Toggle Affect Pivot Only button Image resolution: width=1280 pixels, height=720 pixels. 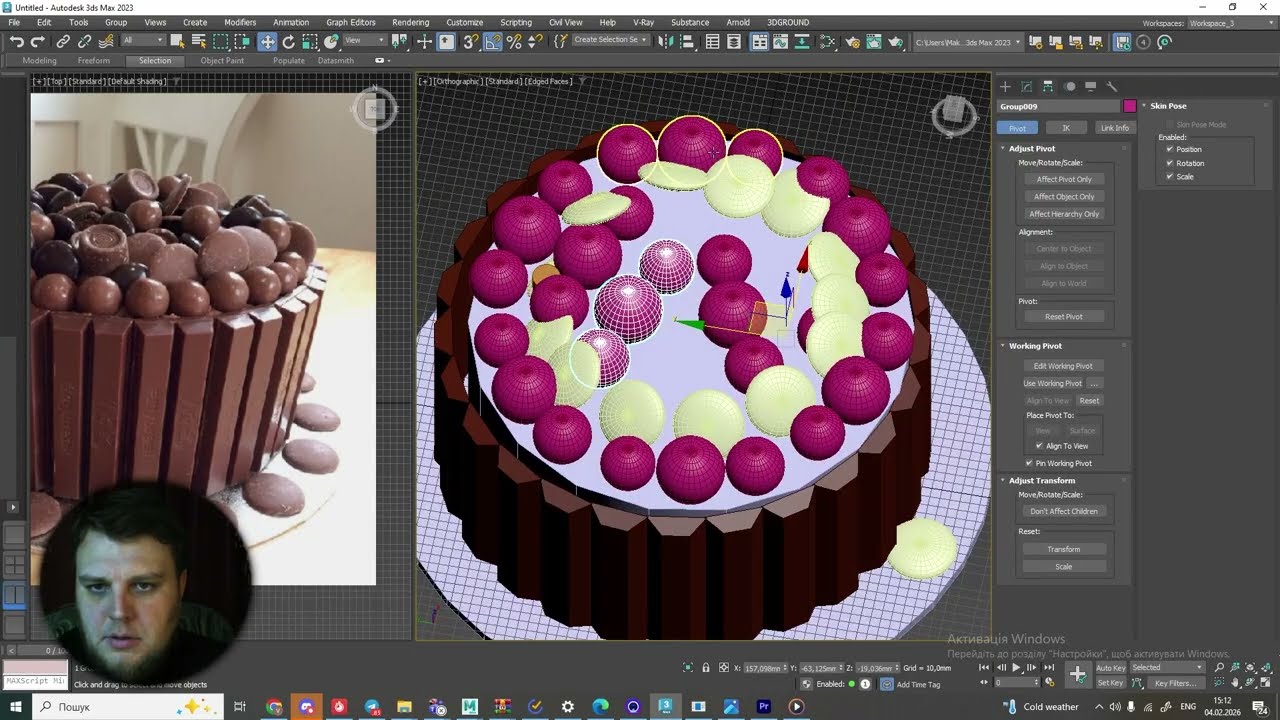coord(1064,179)
